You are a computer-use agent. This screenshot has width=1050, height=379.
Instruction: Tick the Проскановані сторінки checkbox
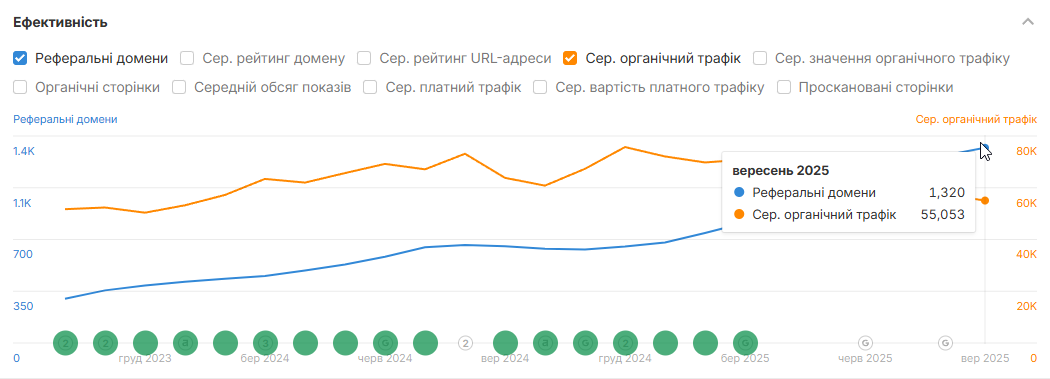click(784, 87)
